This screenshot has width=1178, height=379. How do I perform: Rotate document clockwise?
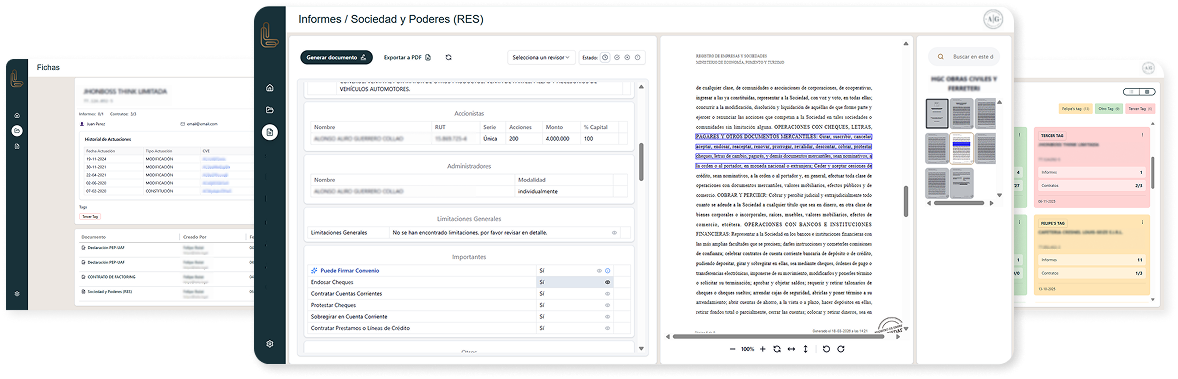pos(841,349)
